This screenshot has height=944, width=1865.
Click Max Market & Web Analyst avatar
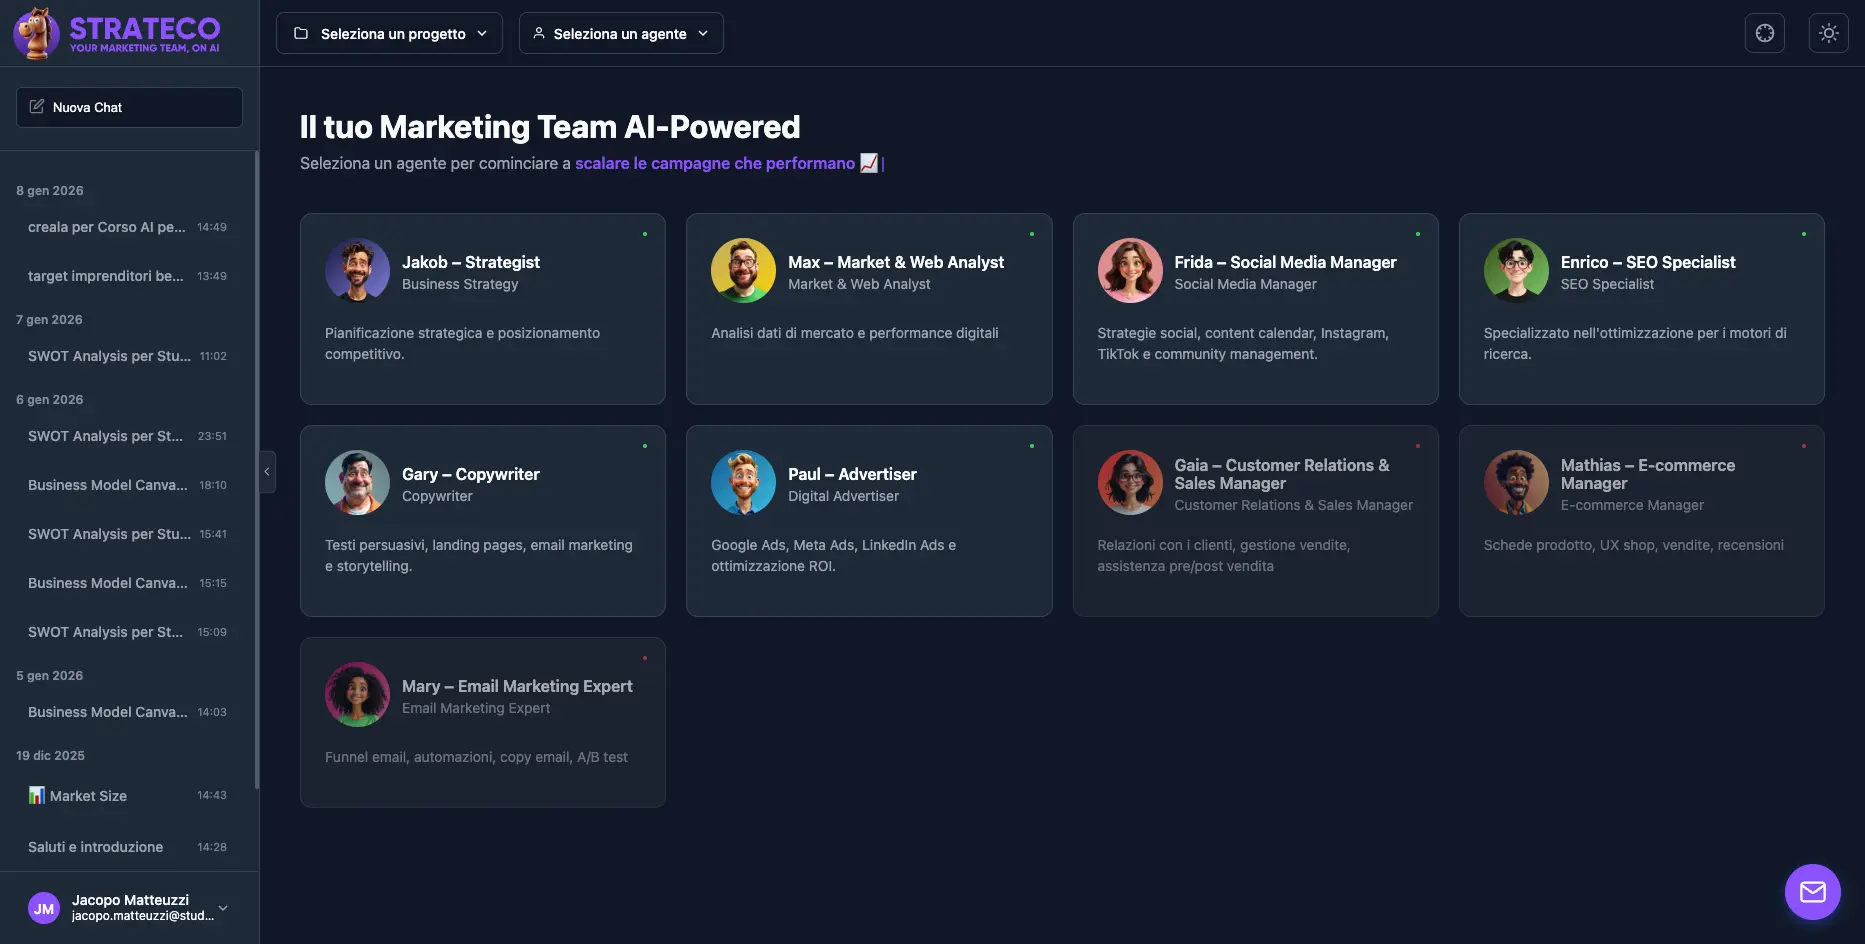pyautogui.click(x=743, y=270)
